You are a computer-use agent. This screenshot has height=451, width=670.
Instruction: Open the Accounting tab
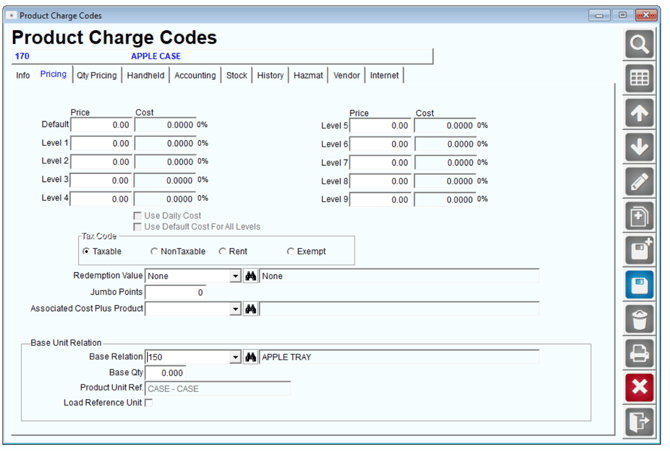tap(195, 76)
